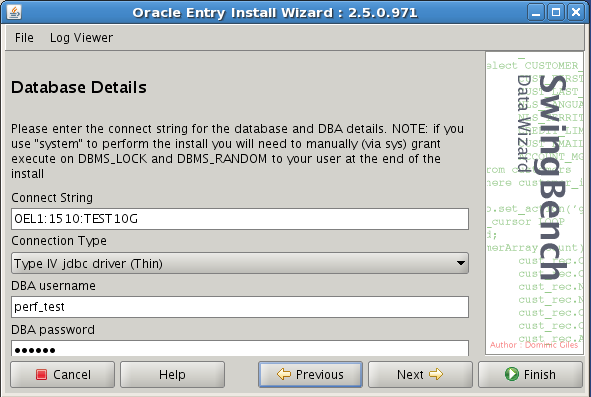The width and height of the screenshot is (591, 397).
Task: Click the window title Oracle Entry Install Wizard
Action: pos(275,13)
